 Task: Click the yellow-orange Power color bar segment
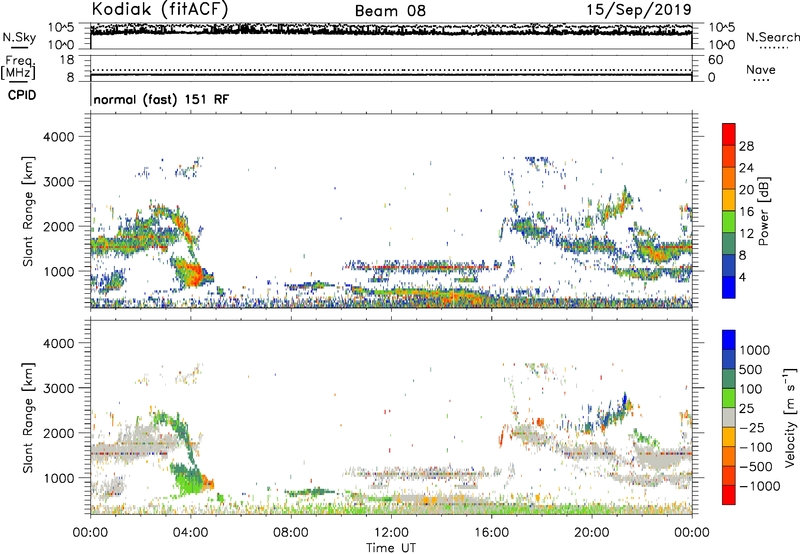(x=729, y=200)
